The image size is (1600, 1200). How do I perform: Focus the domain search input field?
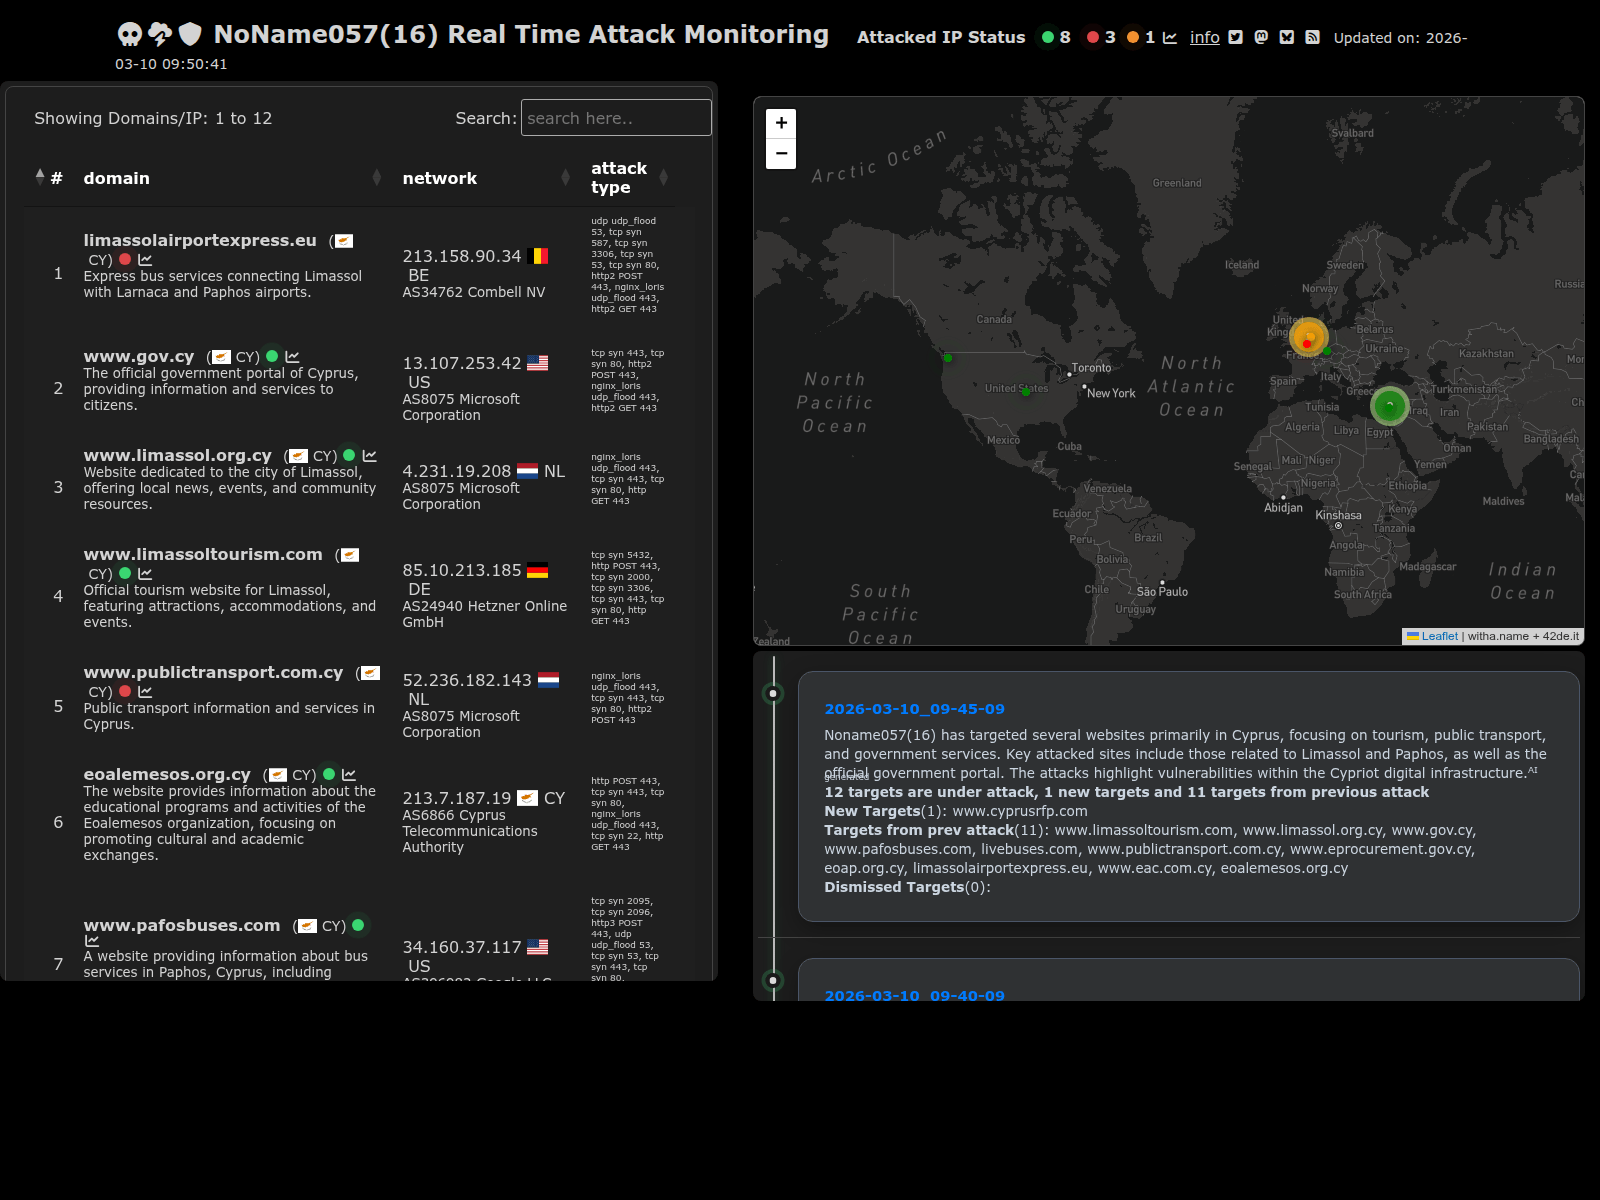[x=616, y=118]
